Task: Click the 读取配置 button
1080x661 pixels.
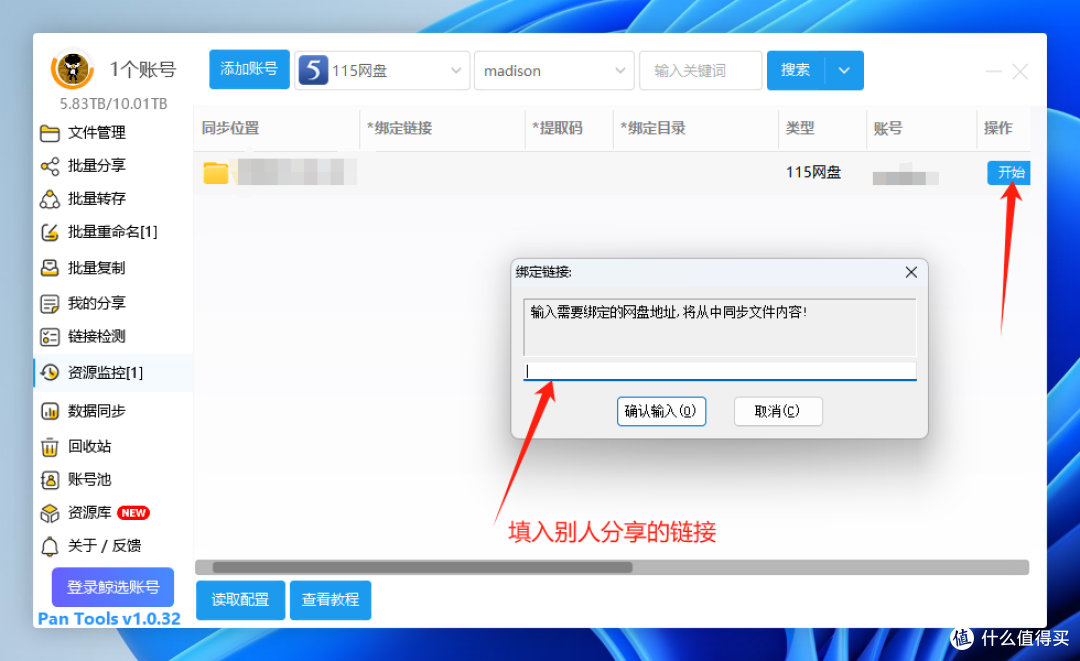Action: click(x=240, y=600)
